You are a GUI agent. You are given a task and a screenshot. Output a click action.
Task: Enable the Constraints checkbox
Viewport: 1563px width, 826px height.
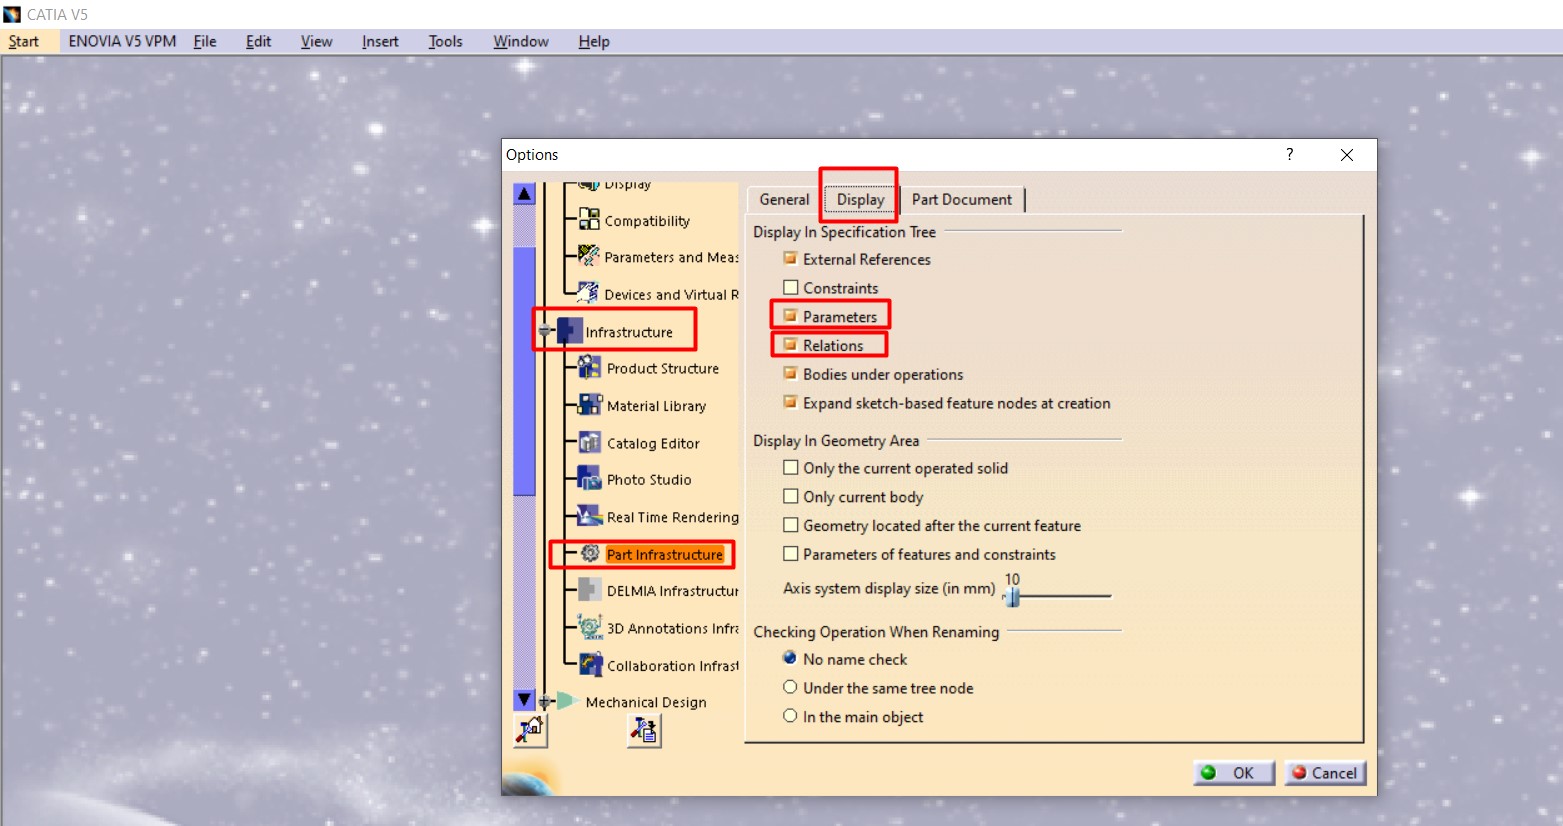coord(790,287)
